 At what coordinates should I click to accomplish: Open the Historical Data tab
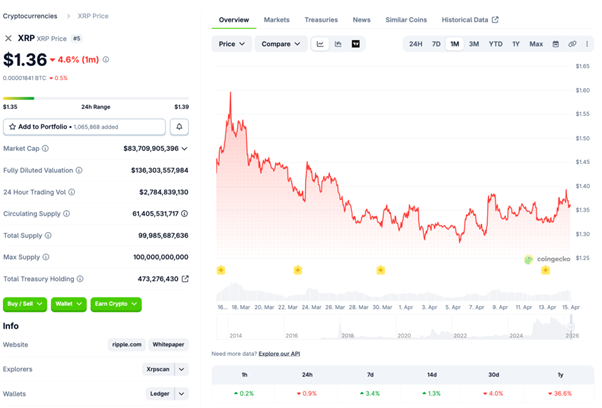point(470,20)
